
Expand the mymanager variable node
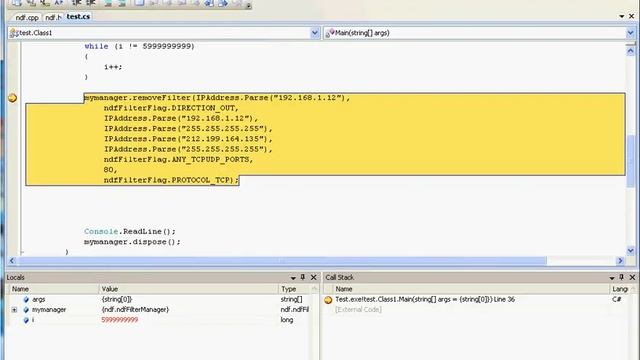tap(14, 310)
